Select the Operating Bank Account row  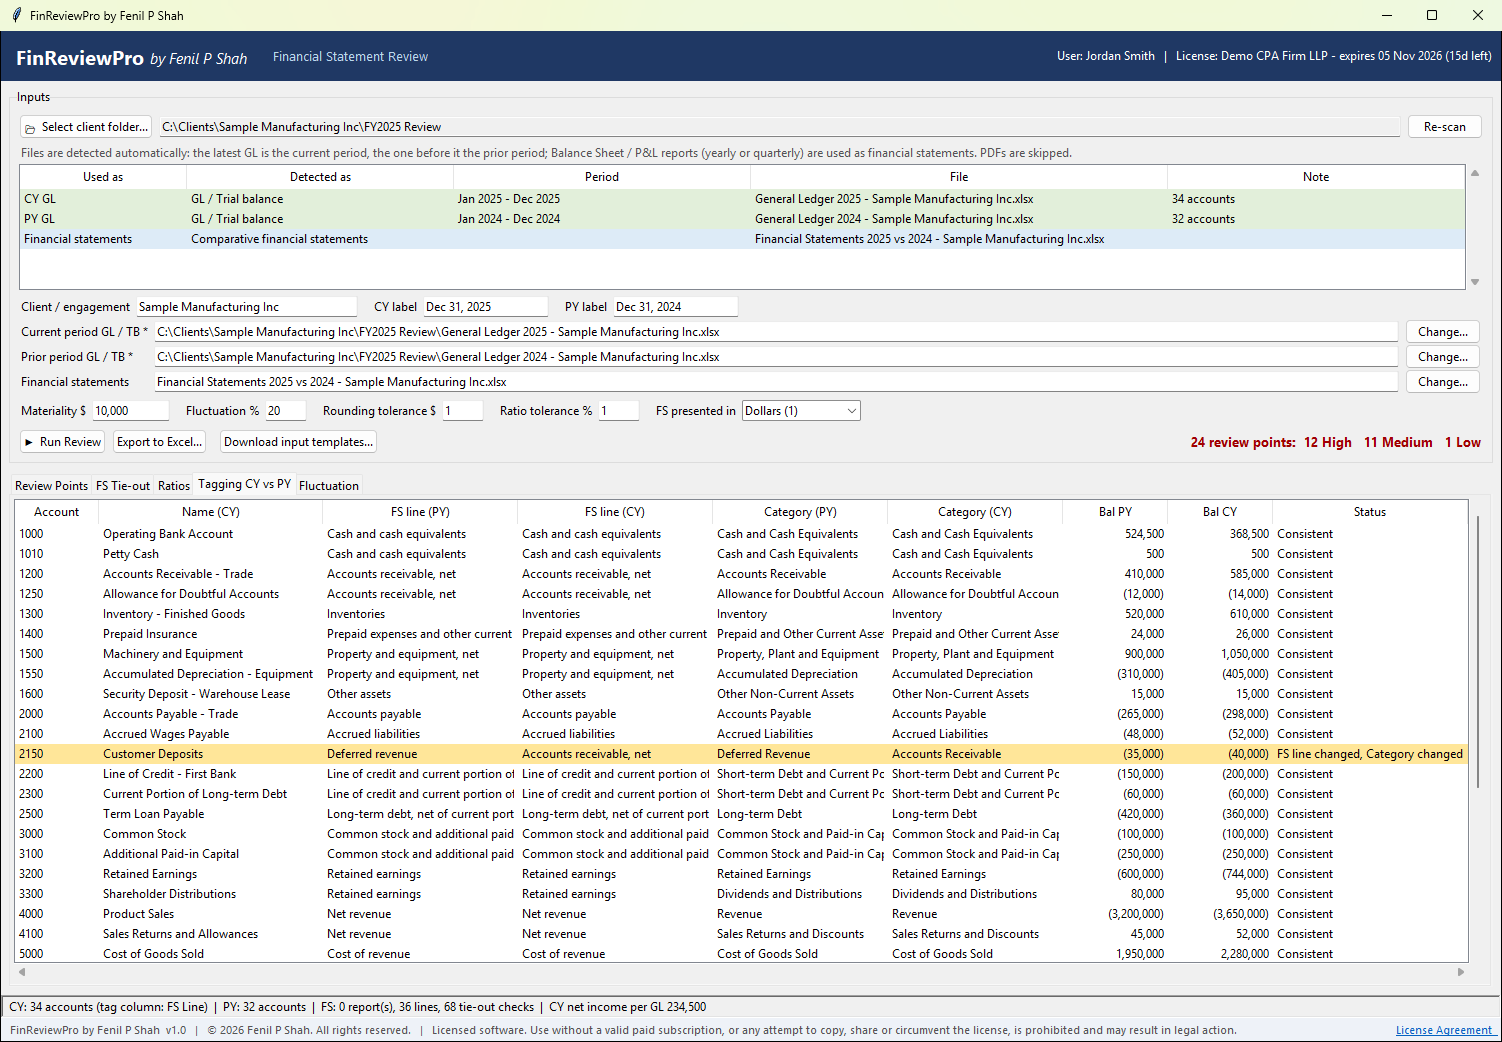741,534
